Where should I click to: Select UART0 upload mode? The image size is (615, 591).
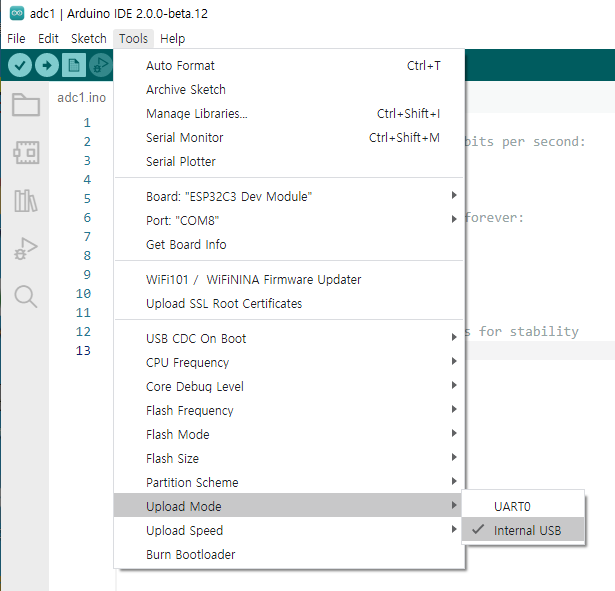point(523,506)
